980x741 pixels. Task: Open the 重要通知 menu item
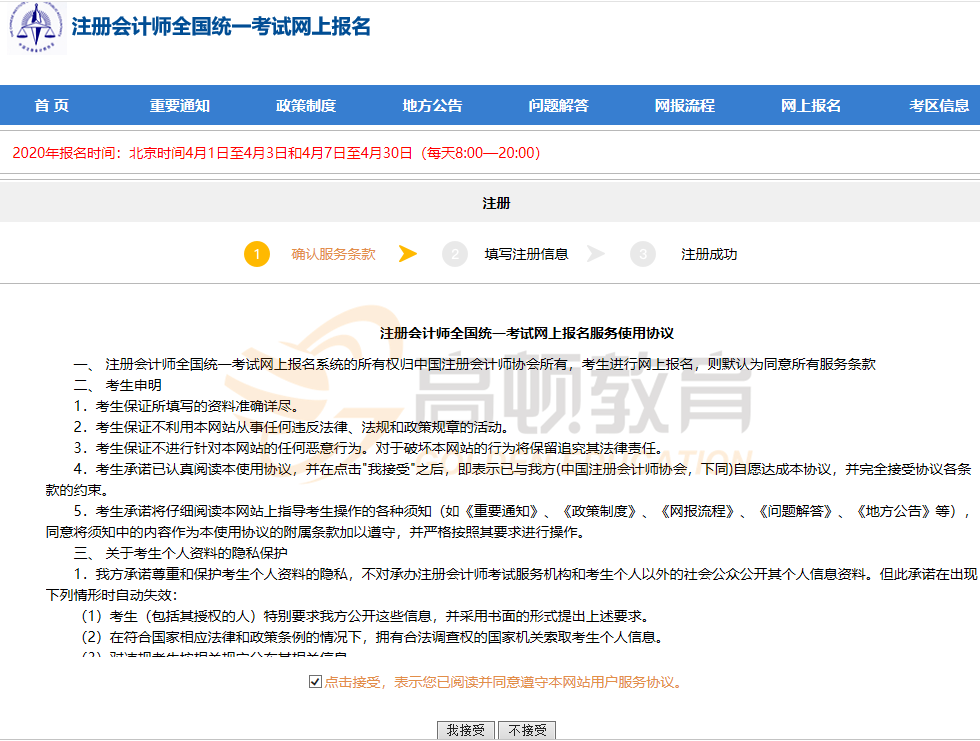click(180, 106)
